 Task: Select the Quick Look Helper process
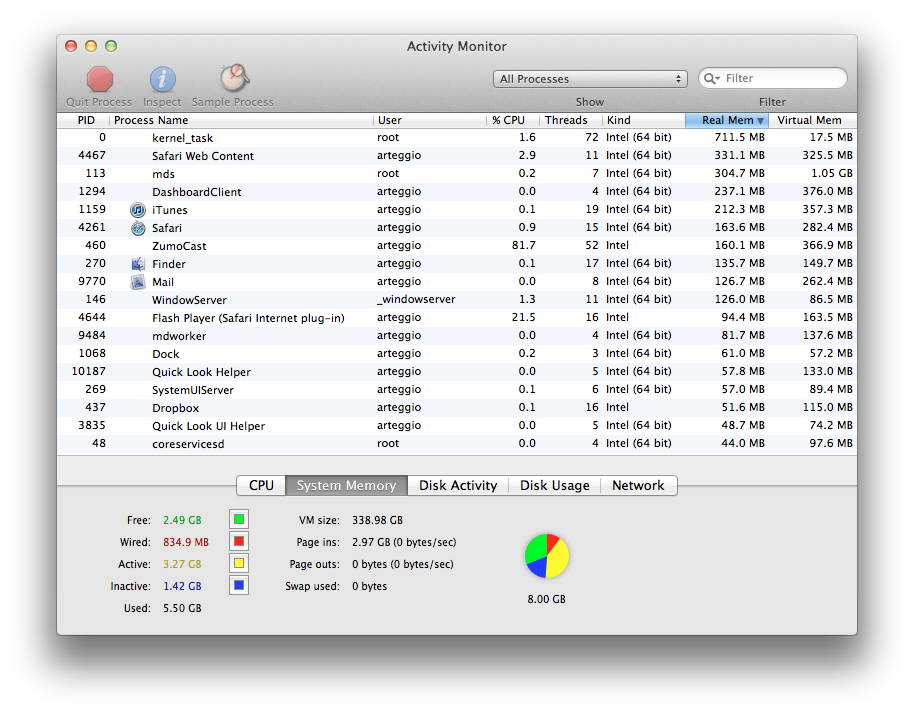(457, 372)
